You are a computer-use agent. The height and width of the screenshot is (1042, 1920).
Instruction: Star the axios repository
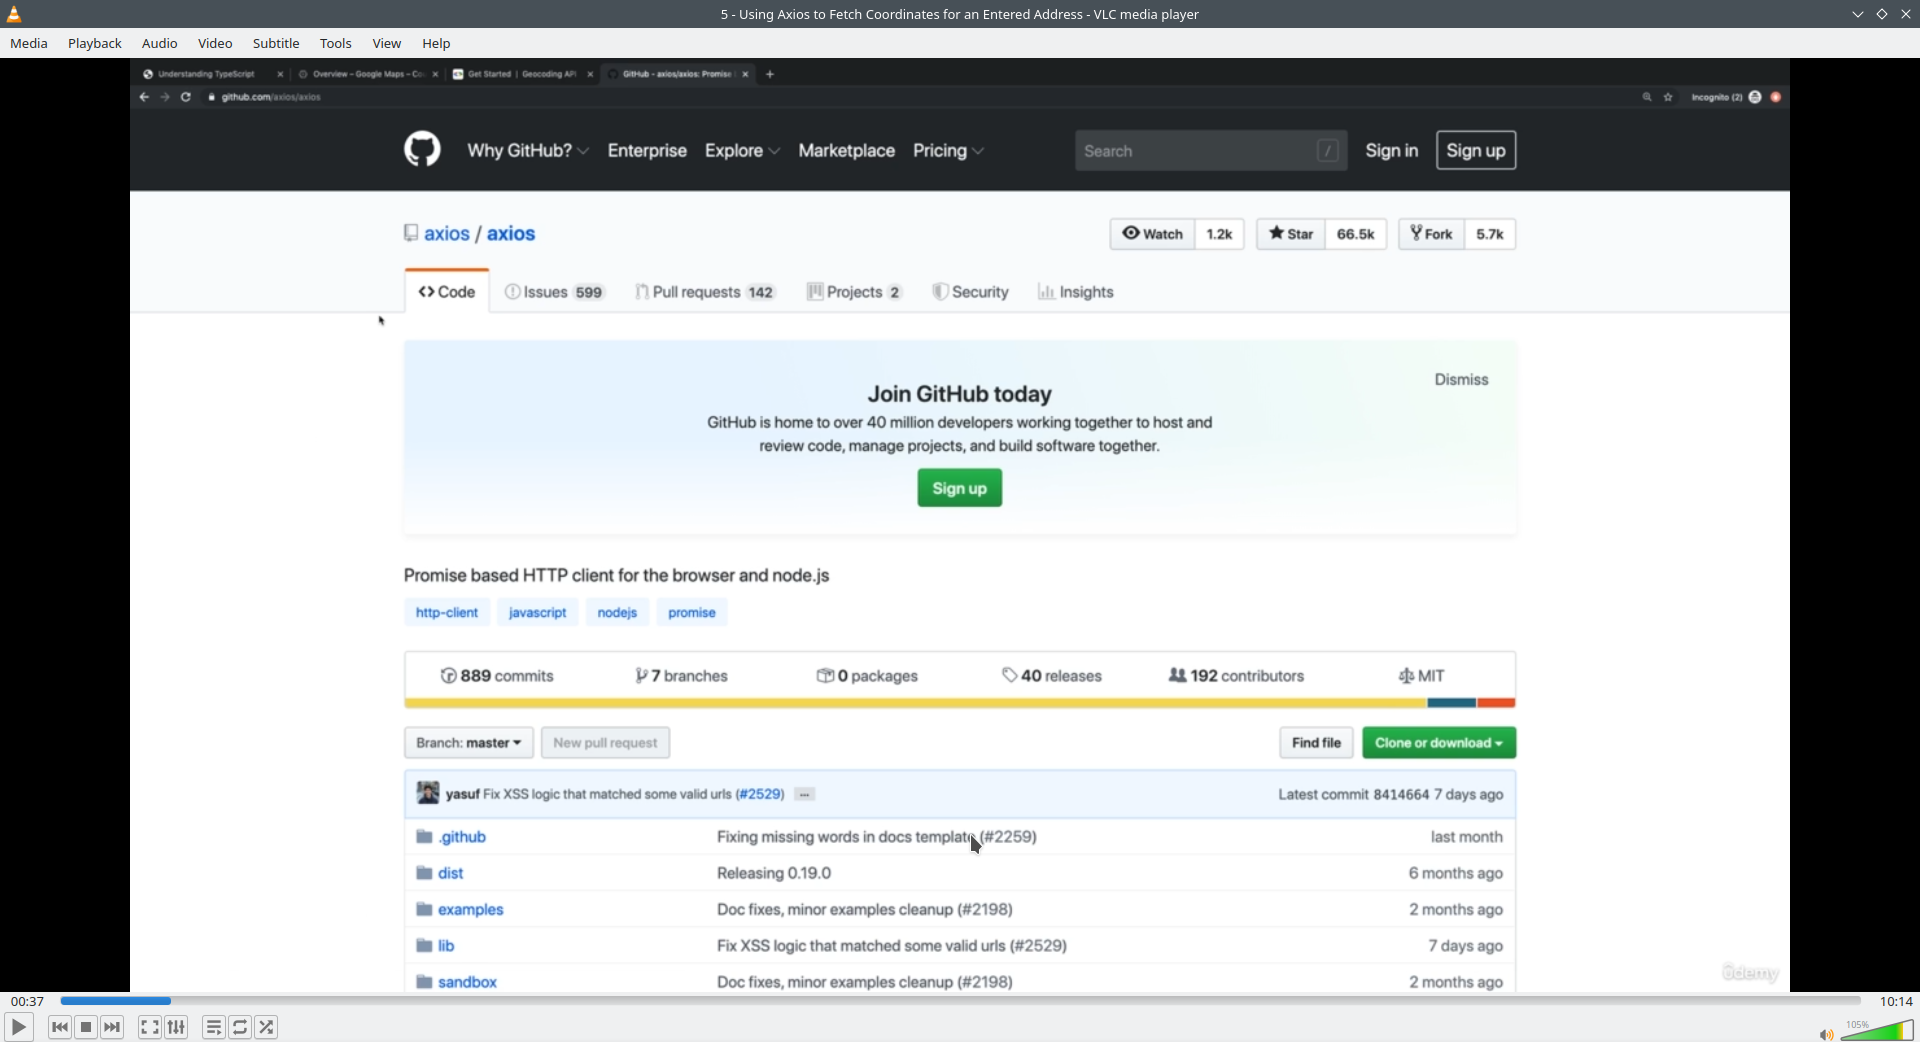coord(1291,234)
